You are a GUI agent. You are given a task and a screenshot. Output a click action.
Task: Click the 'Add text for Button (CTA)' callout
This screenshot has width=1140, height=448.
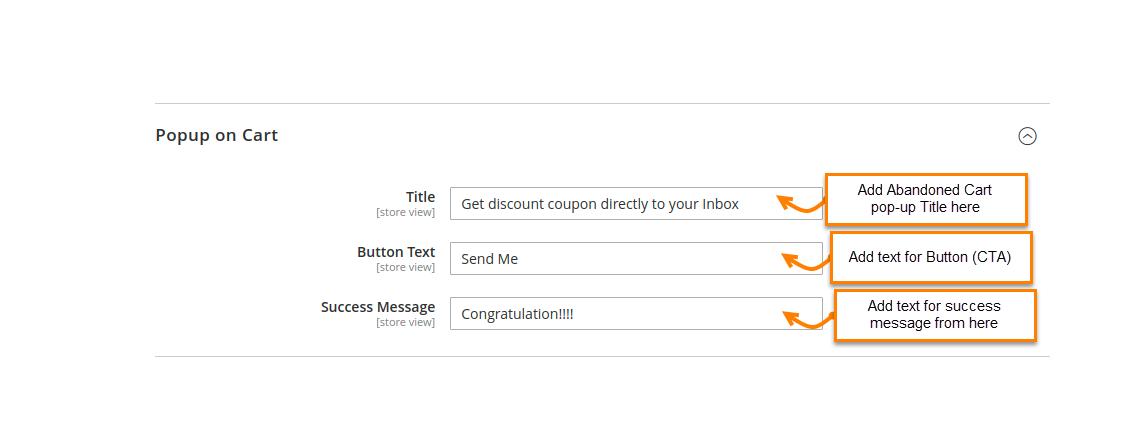pos(930,257)
